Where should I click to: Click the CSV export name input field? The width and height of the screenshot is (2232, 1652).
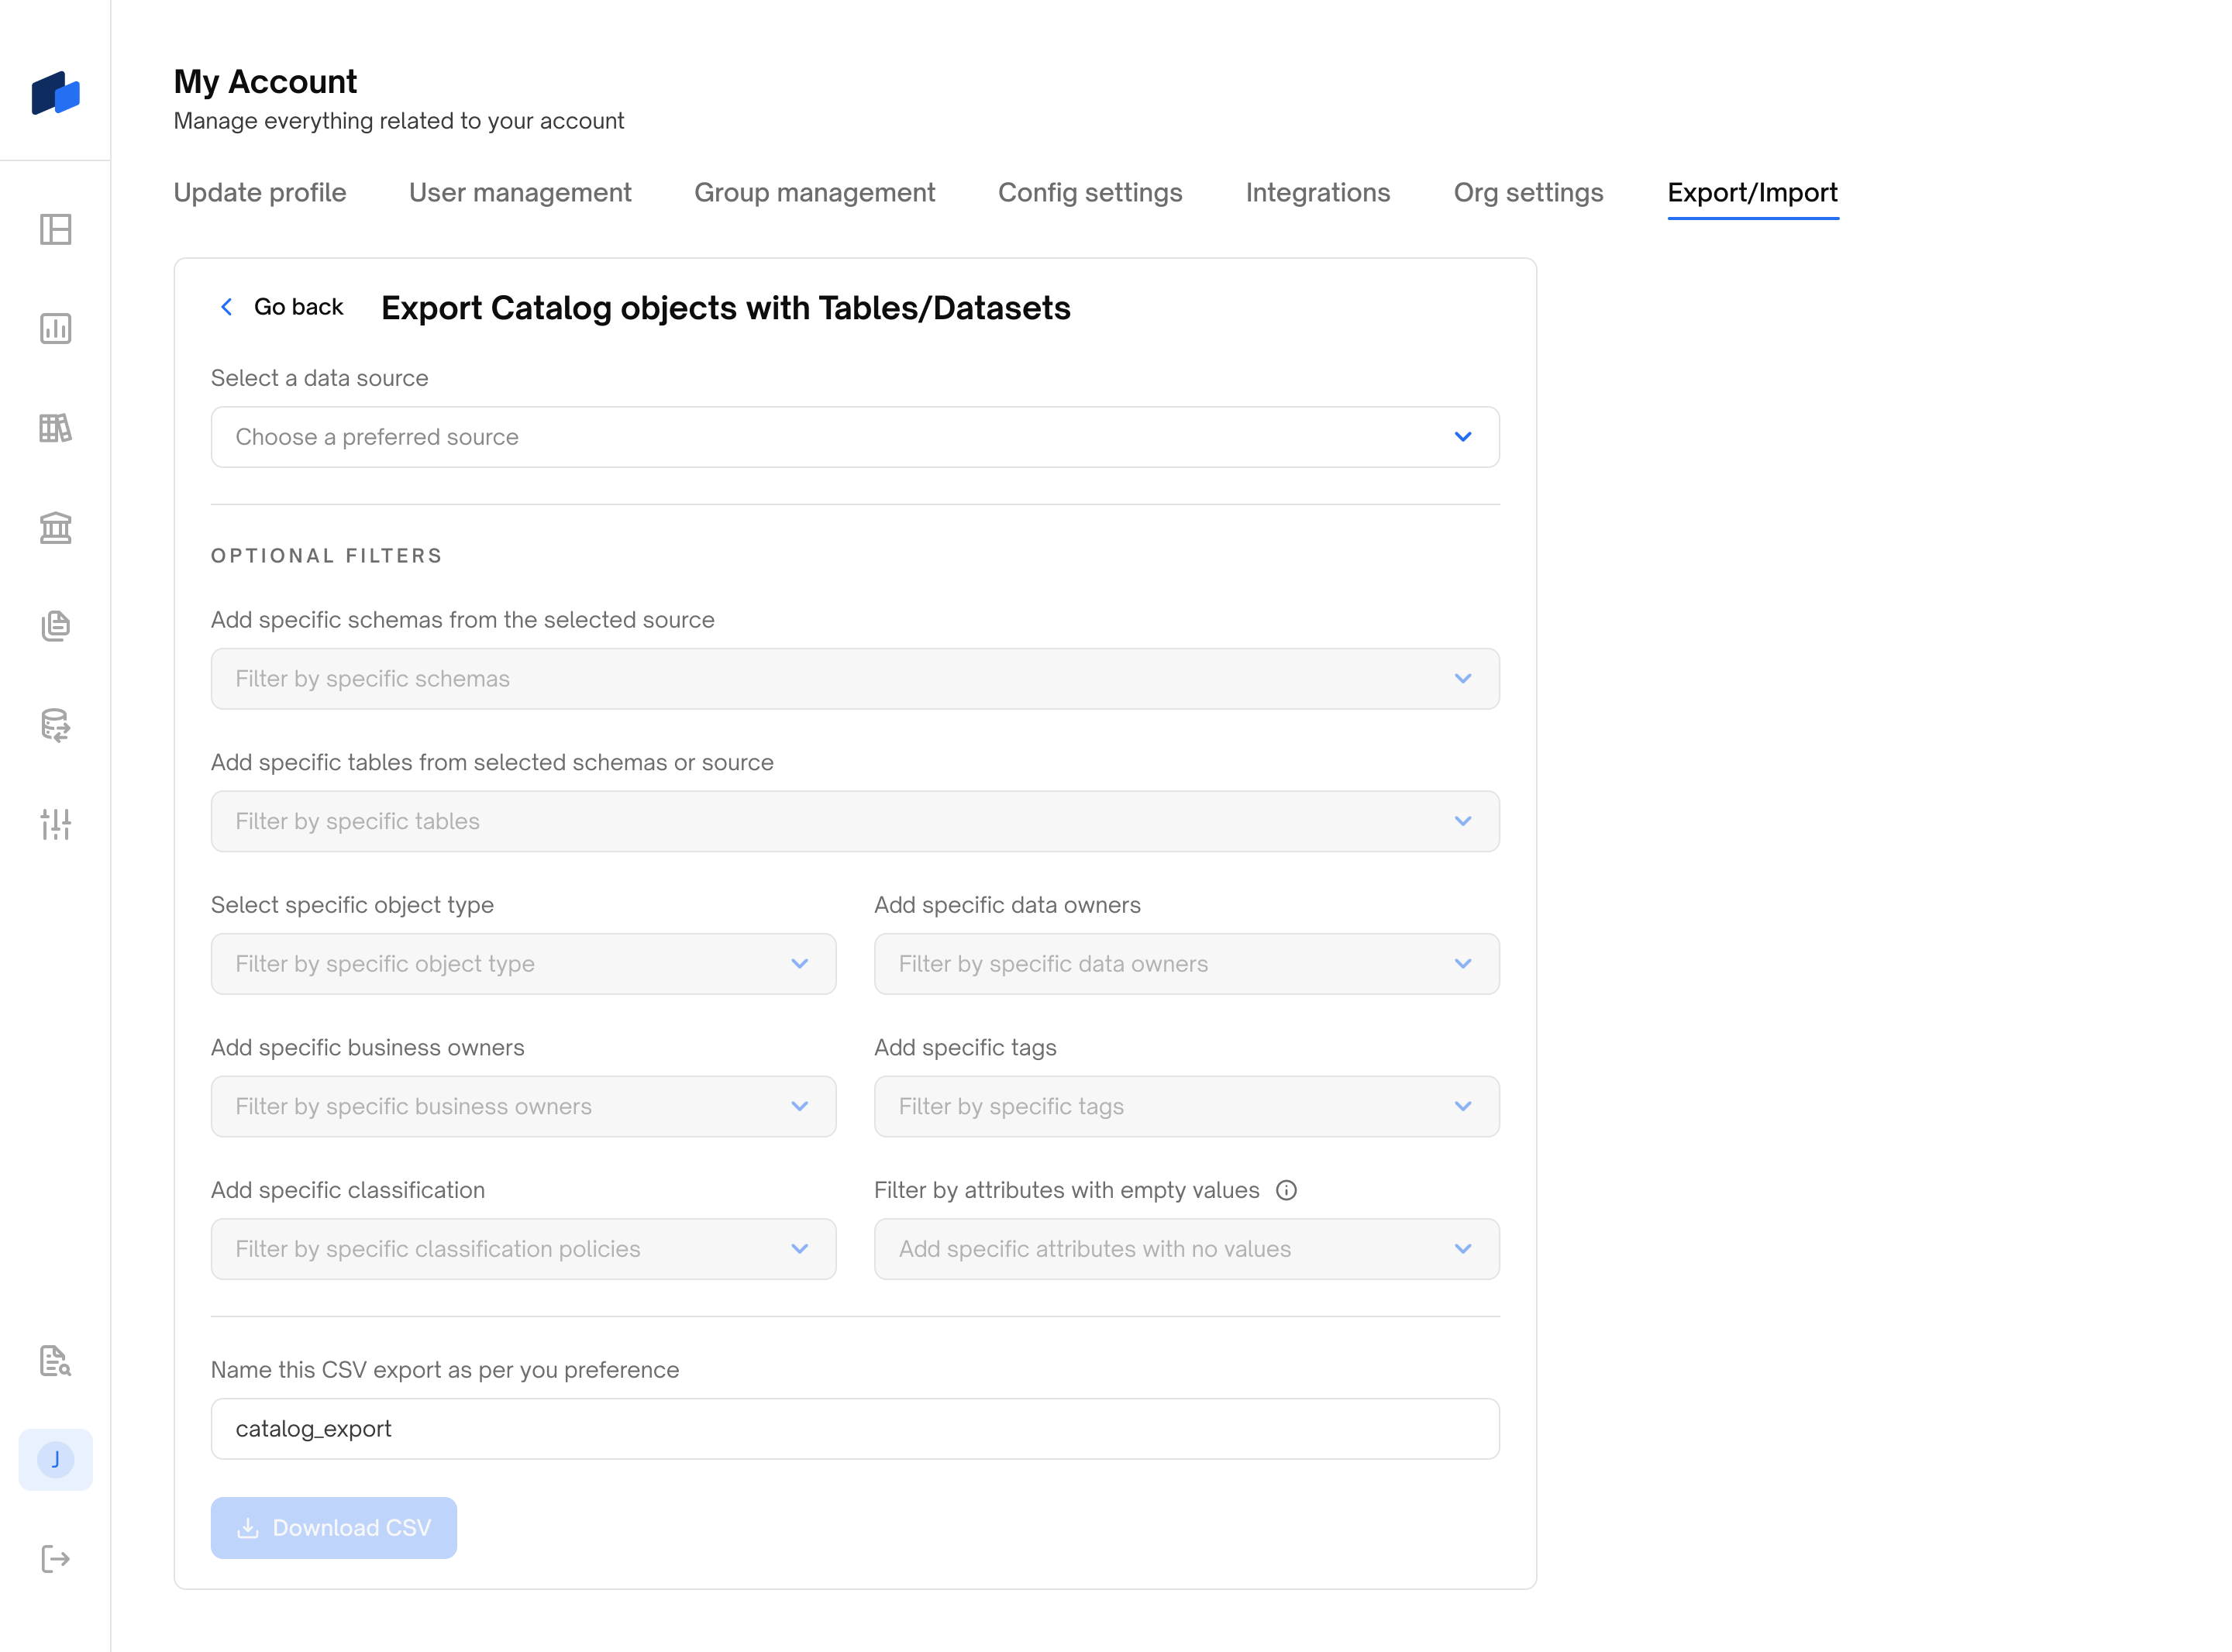[x=854, y=1428]
